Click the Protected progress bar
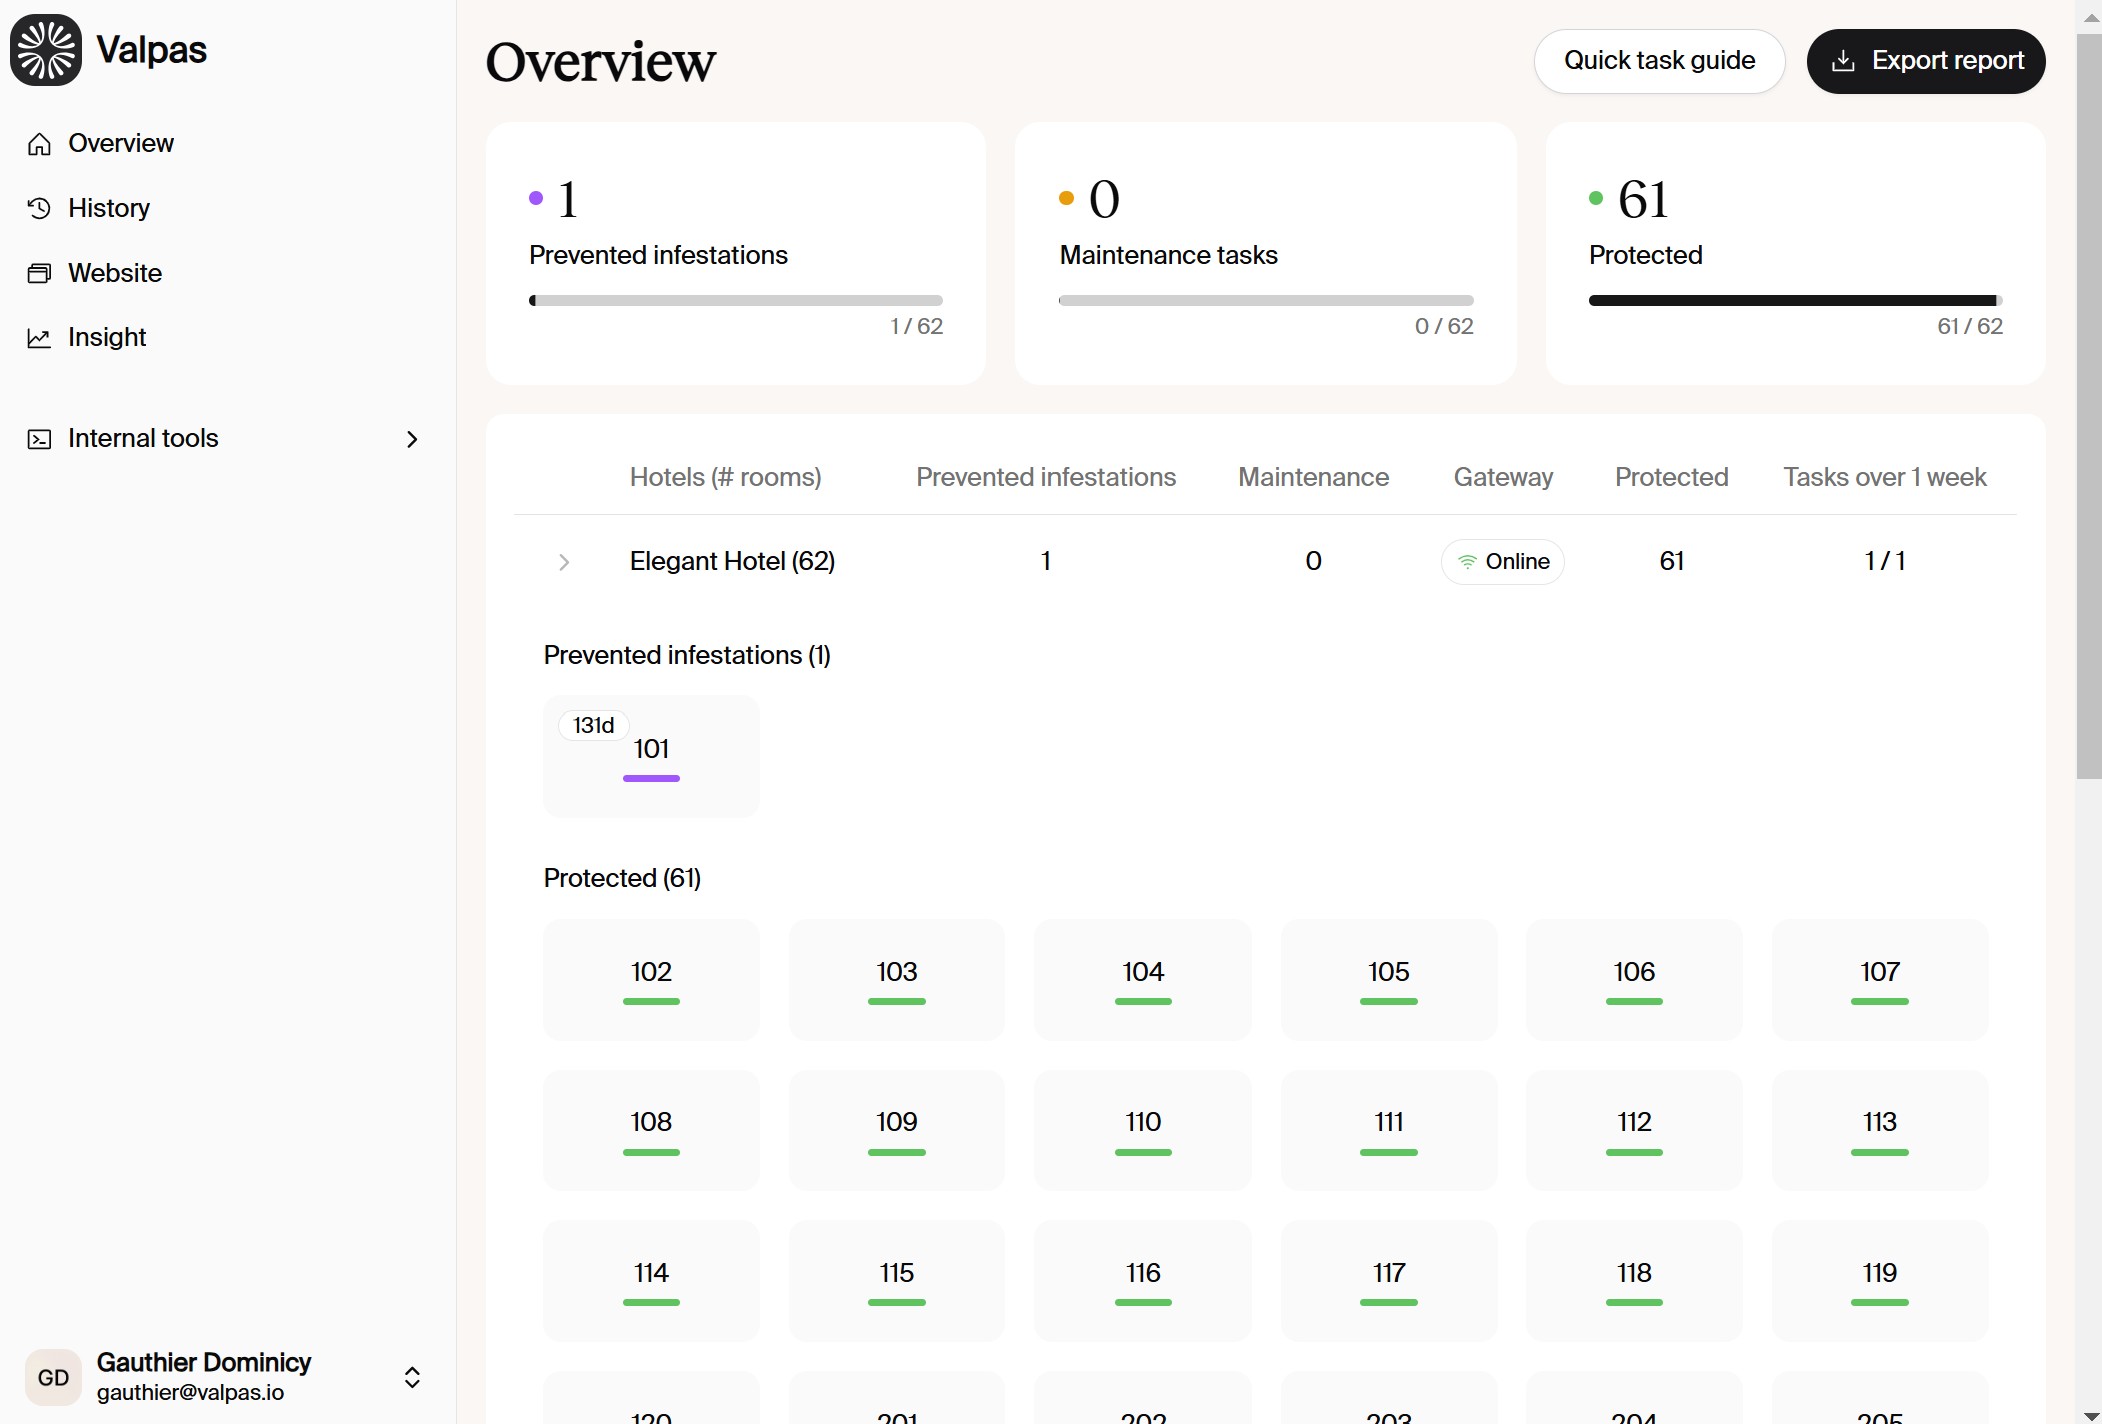This screenshot has height=1424, width=2102. pyautogui.click(x=1794, y=300)
